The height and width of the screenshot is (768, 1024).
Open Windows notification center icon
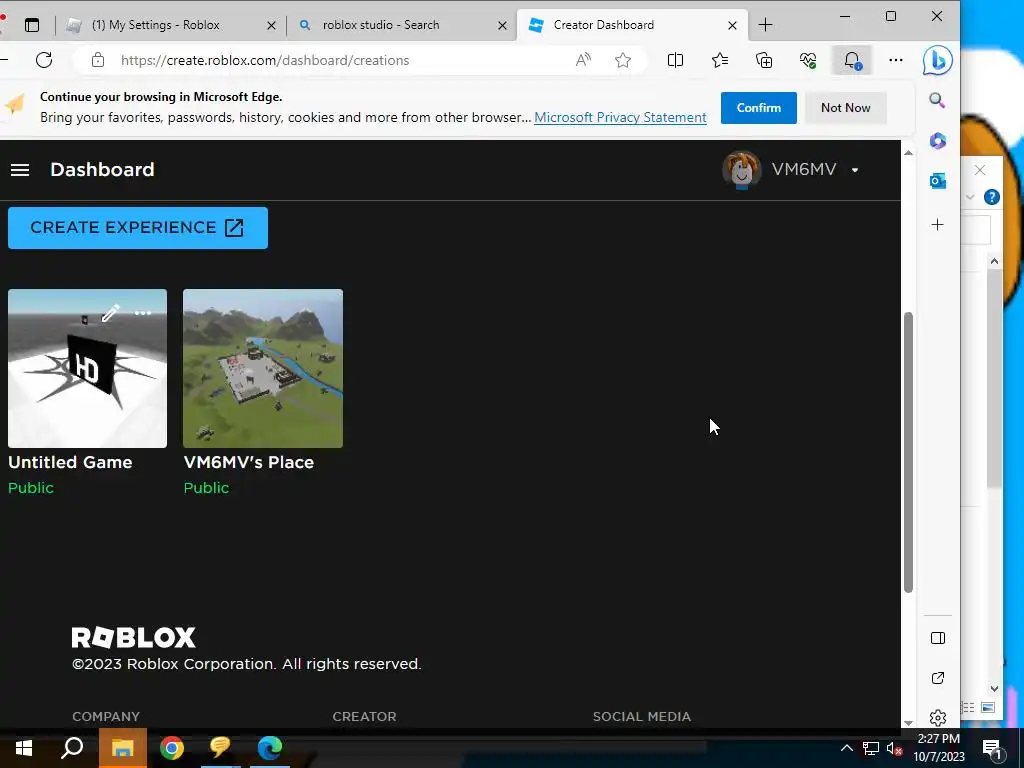[x=992, y=749]
